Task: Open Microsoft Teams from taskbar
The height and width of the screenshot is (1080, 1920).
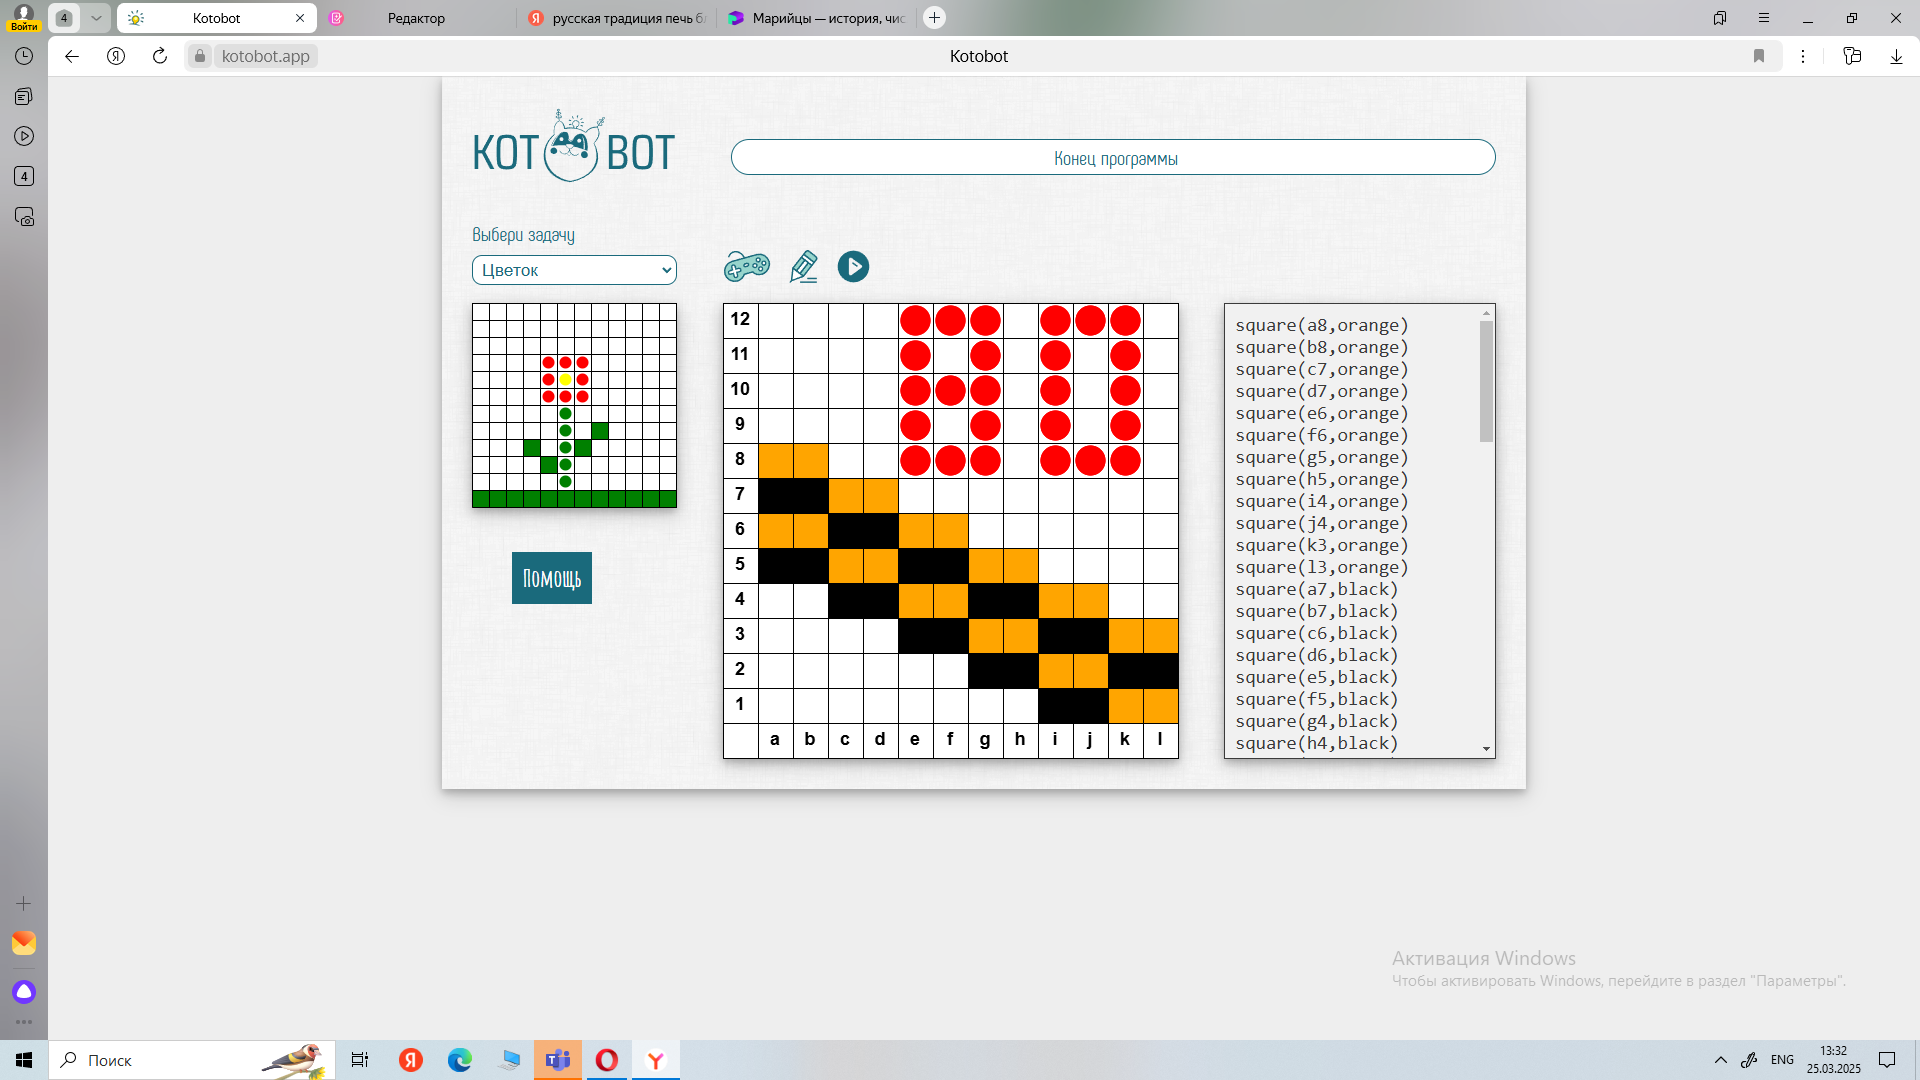Action: (558, 1060)
